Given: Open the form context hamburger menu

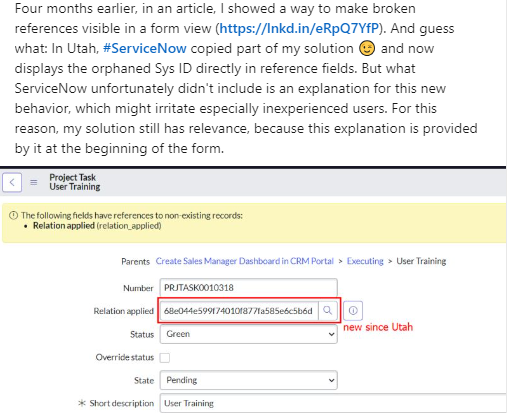Looking at the screenshot, I should (x=34, y=182).
